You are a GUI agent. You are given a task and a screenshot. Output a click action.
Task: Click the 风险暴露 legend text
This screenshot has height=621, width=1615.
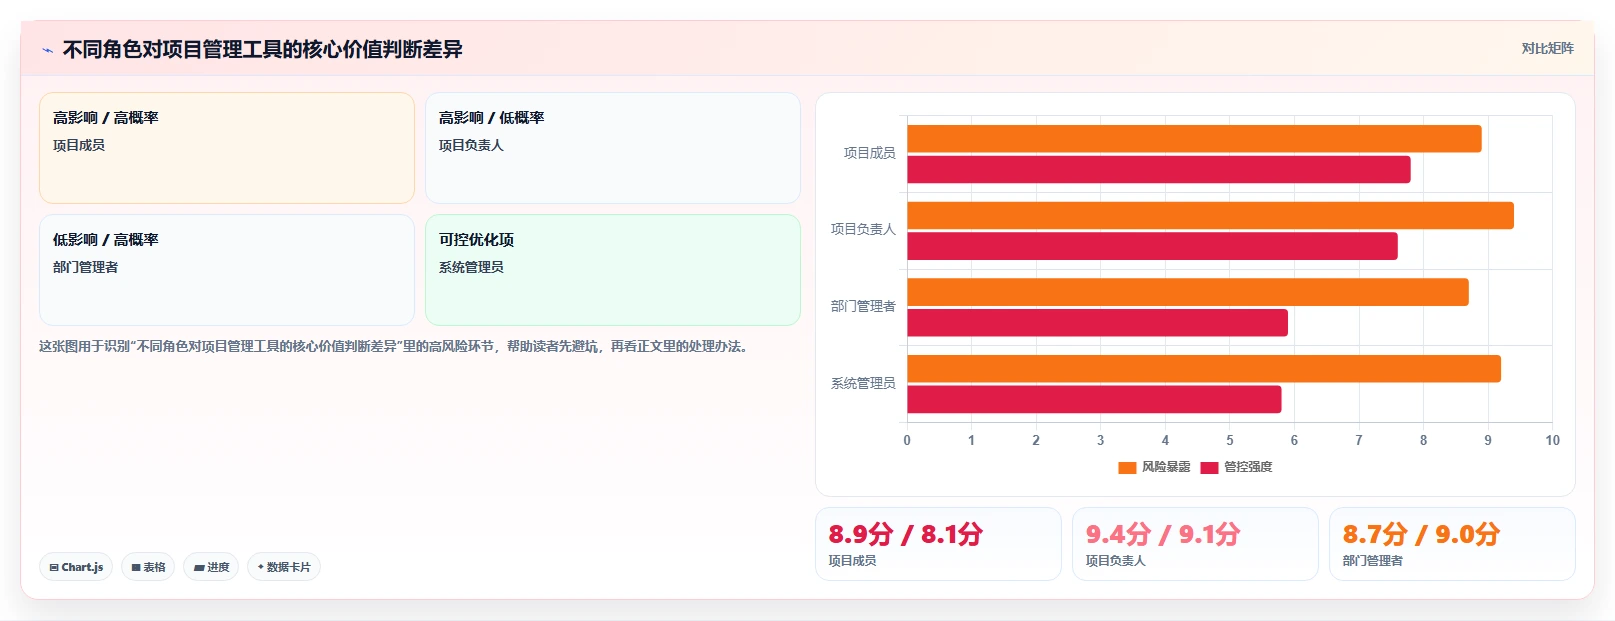pyautogui.click(x=1166, y=467)
